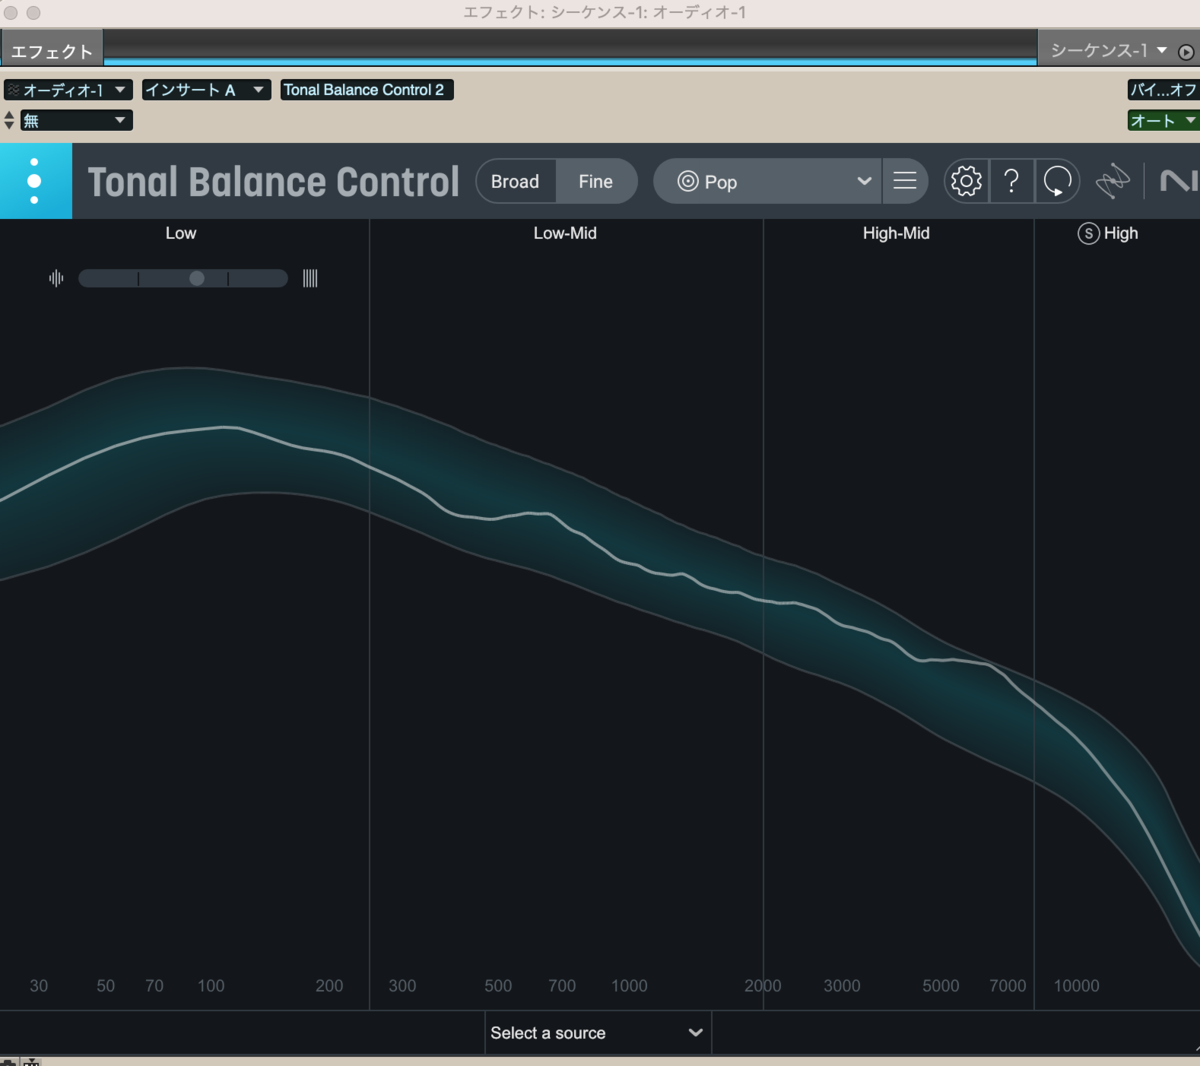Expand the インサート A dropdown

206,89
